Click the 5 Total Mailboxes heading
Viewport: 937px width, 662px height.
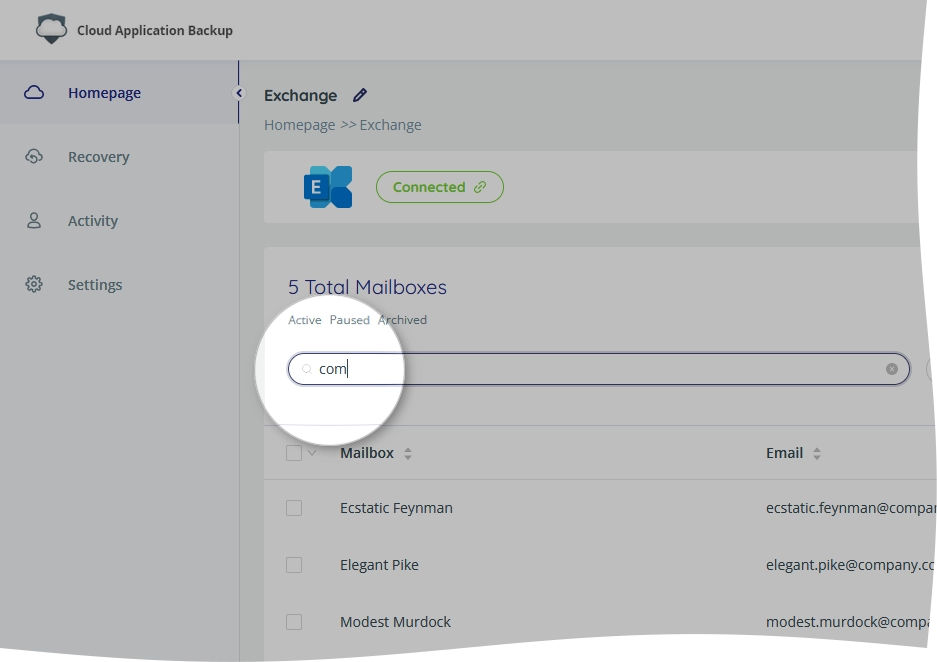368,287
